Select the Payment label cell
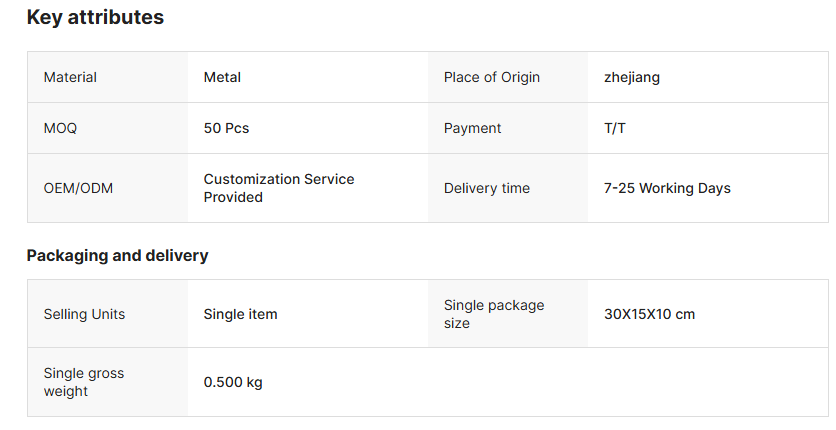 (472, 128)
